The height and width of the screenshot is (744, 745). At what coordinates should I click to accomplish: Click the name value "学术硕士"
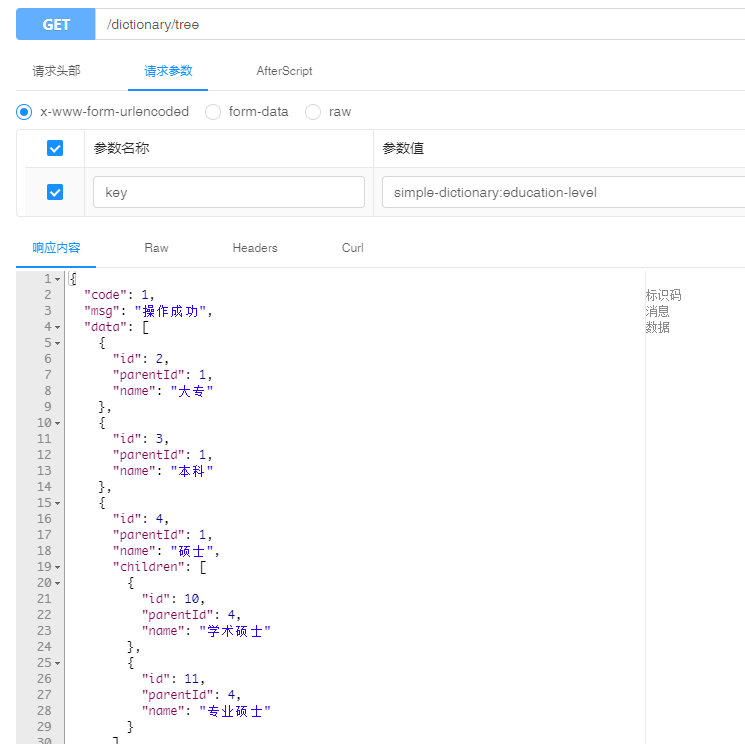(235, 631)
